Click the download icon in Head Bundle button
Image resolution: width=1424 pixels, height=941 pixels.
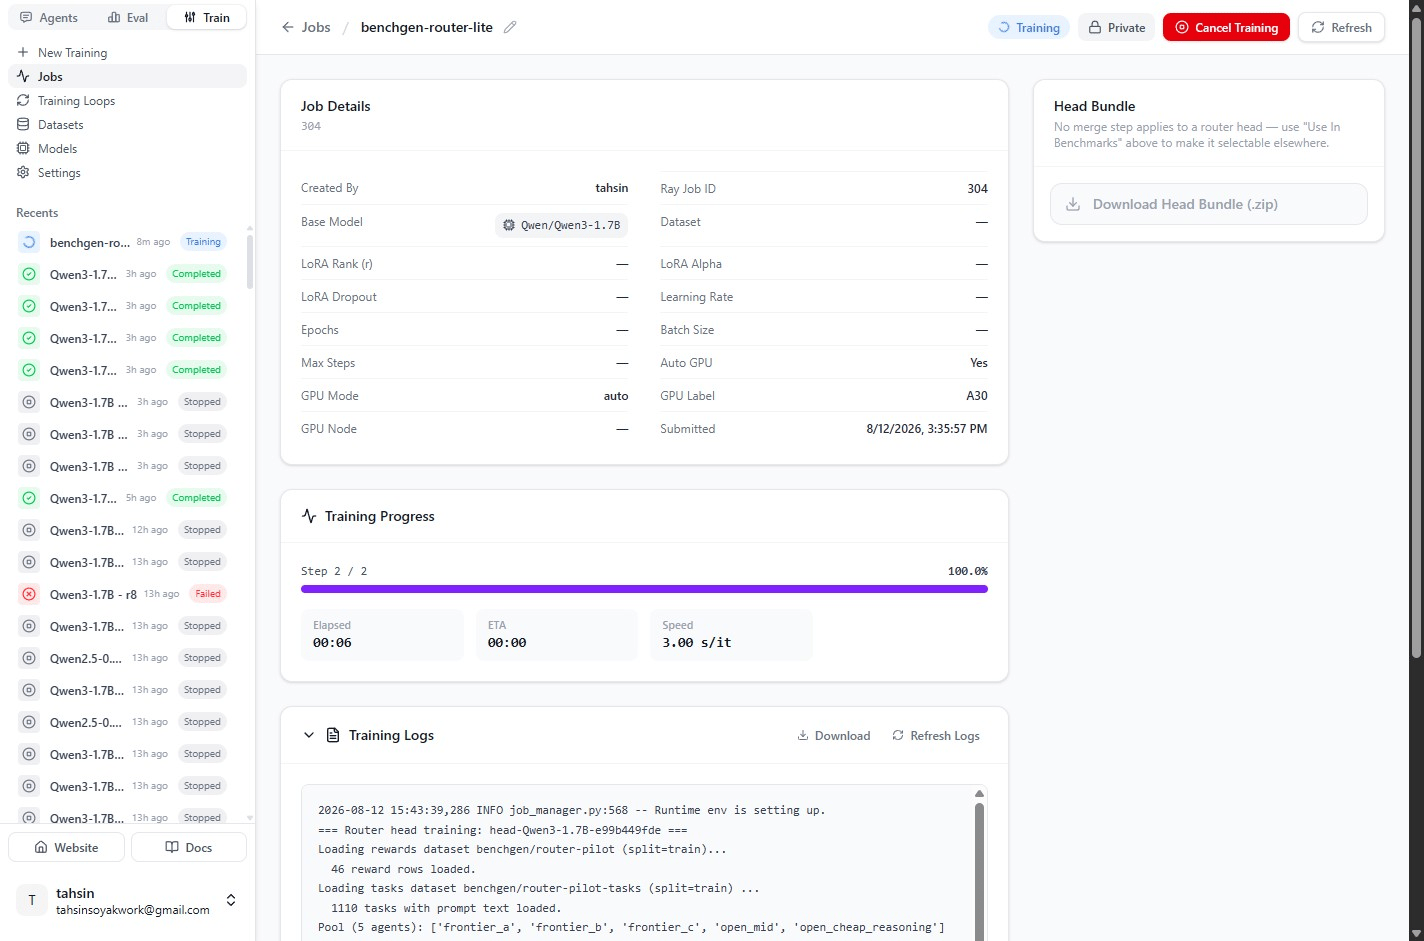pyautogui.click(x=1073, y=204)
